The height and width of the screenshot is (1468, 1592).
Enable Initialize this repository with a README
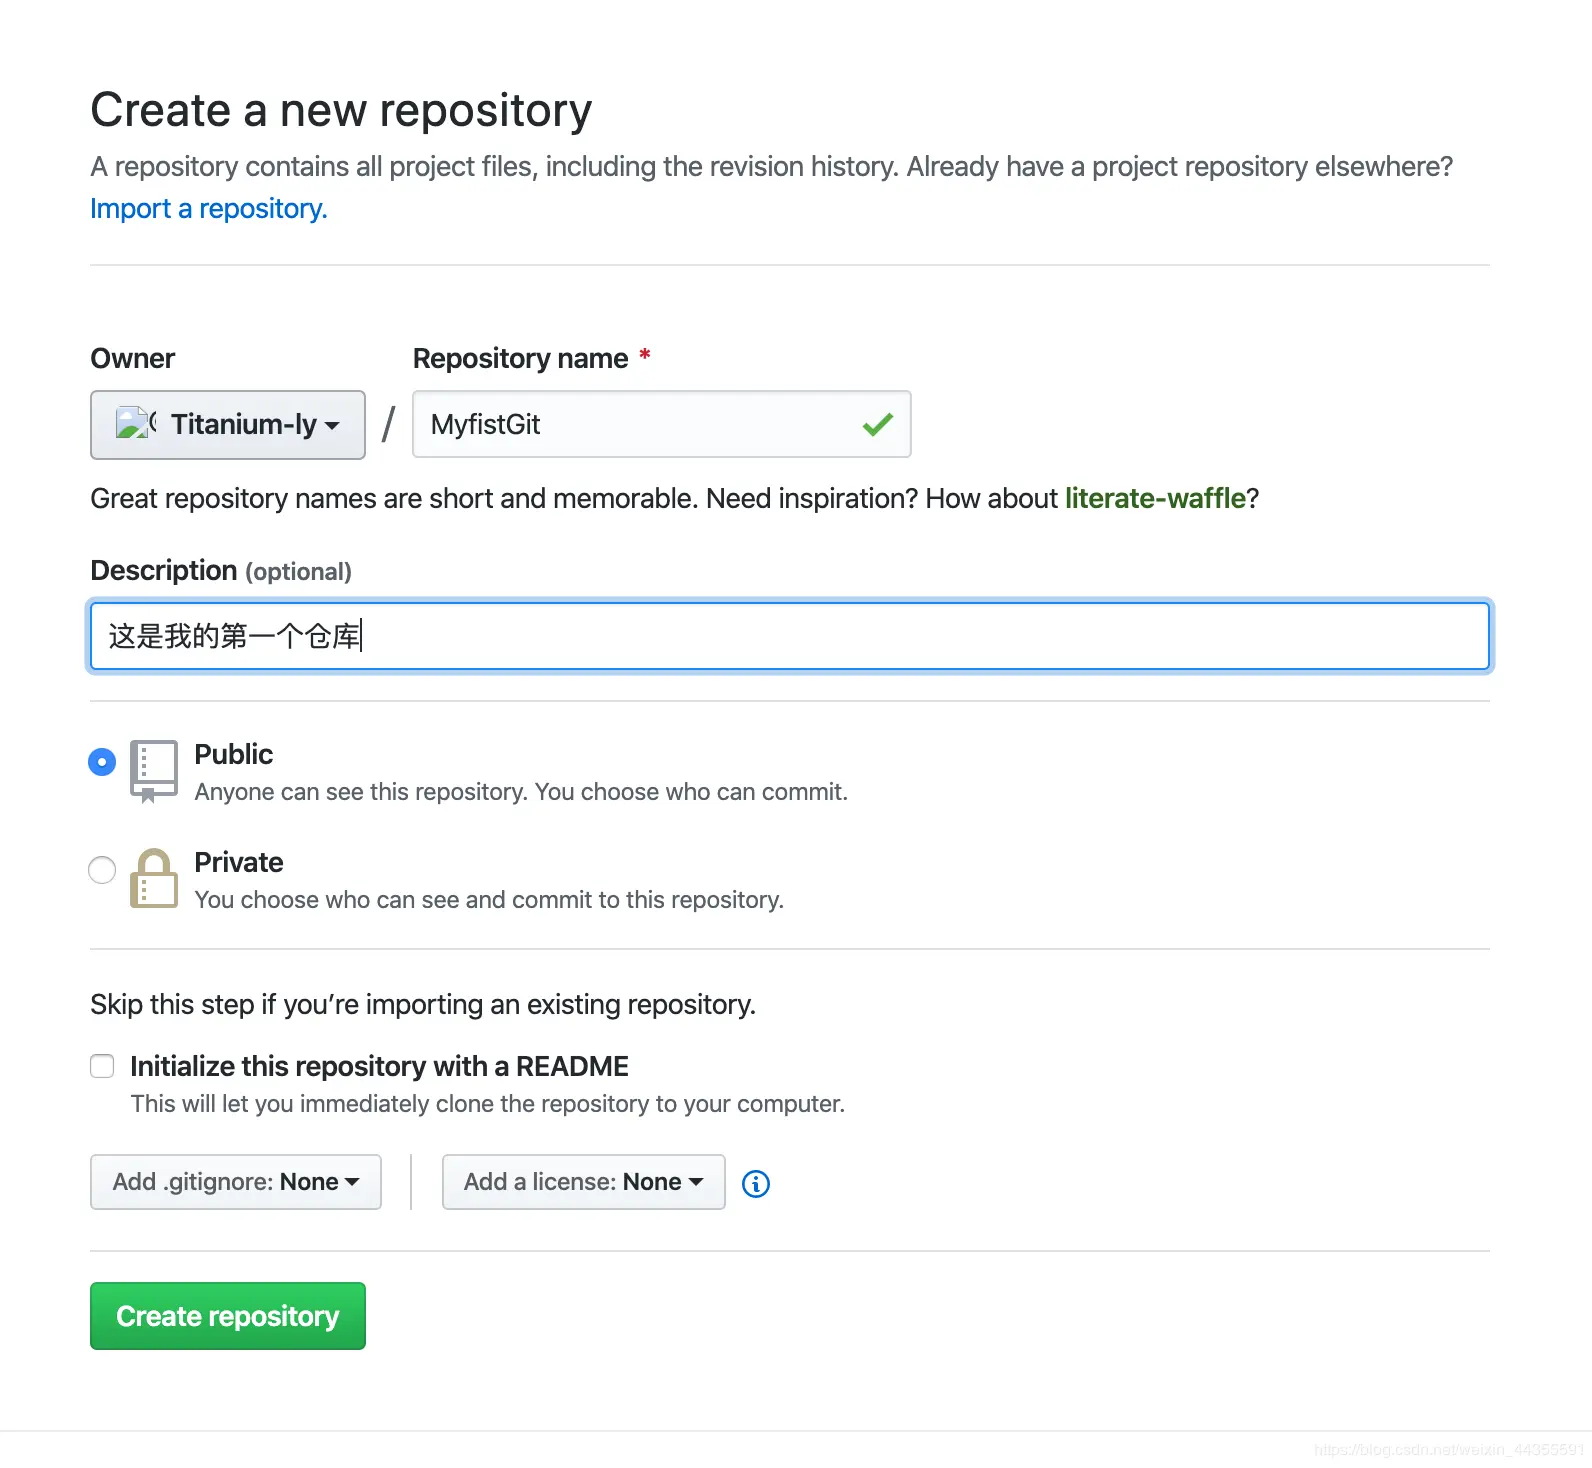pyautogui.click(x=102, y=1066)
